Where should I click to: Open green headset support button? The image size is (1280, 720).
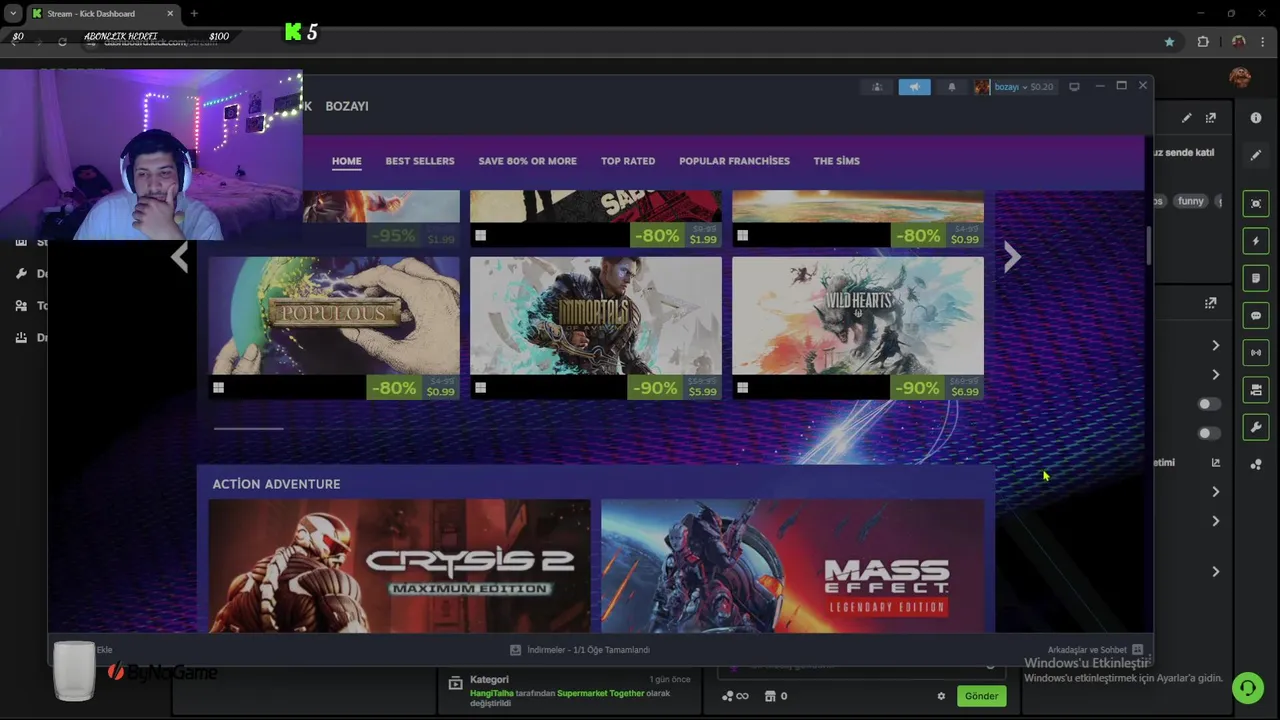[1248, 688]
